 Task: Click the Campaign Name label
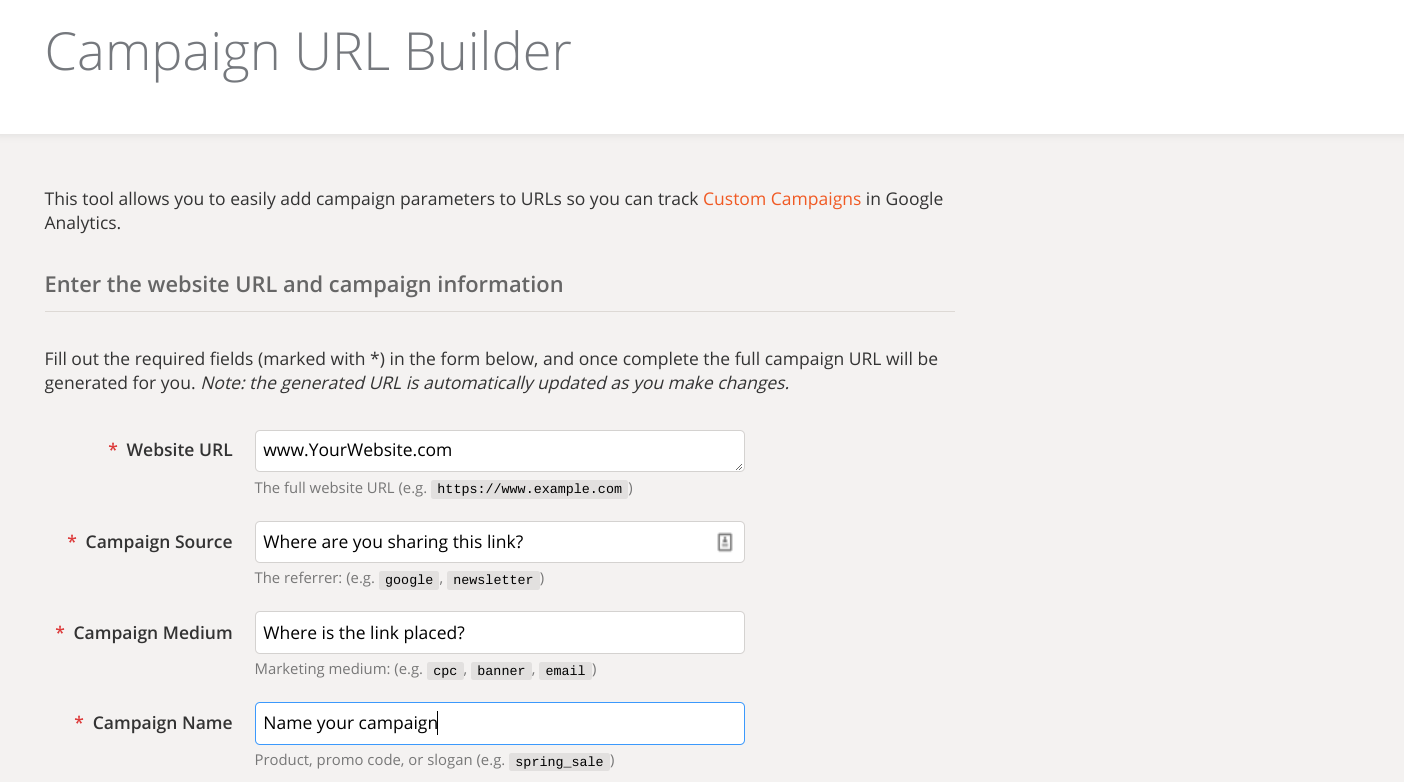[162, 723]
